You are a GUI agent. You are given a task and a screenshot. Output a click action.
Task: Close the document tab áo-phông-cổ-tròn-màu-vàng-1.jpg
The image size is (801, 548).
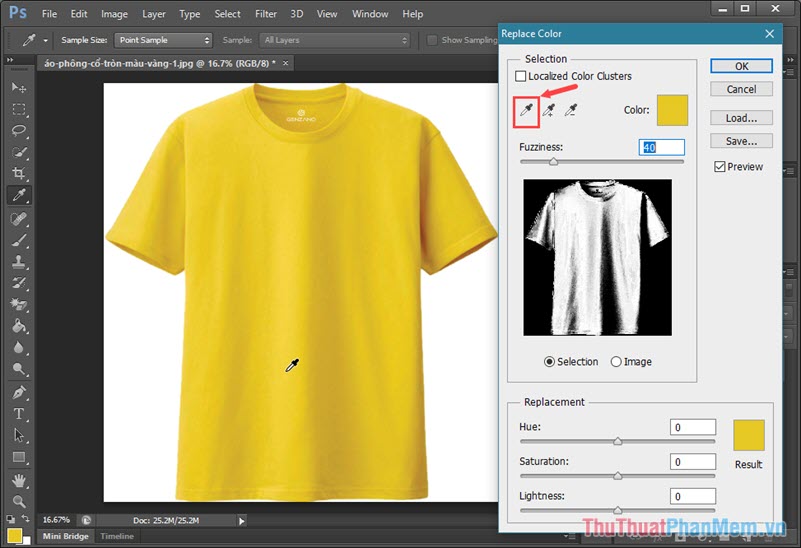[286, 63]
